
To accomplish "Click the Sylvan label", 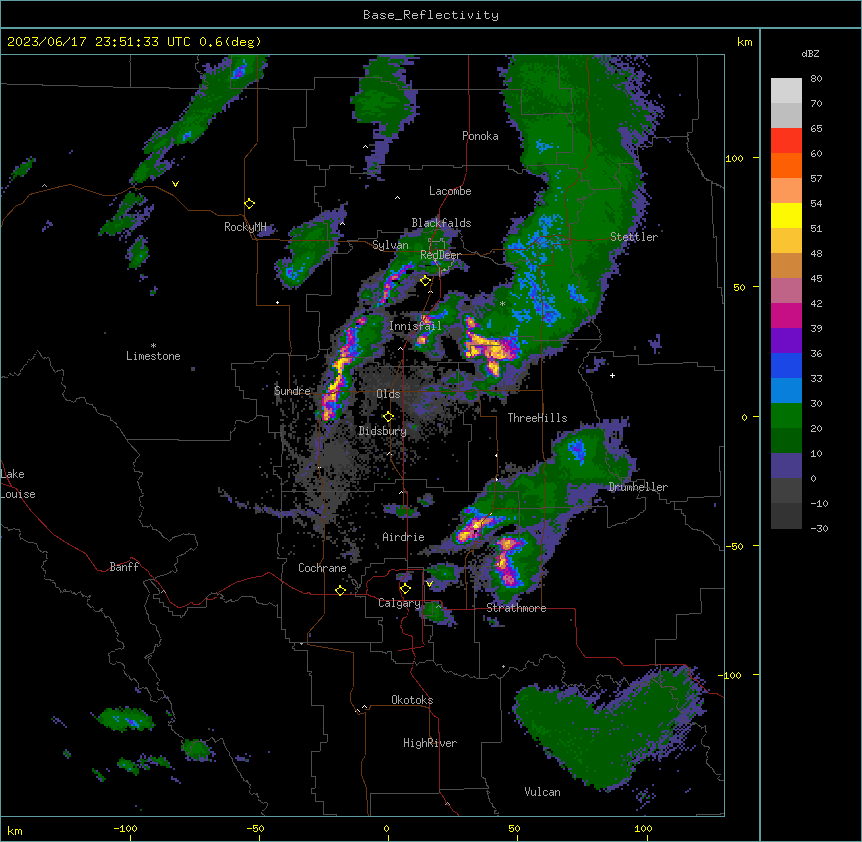I will point(390,245).
